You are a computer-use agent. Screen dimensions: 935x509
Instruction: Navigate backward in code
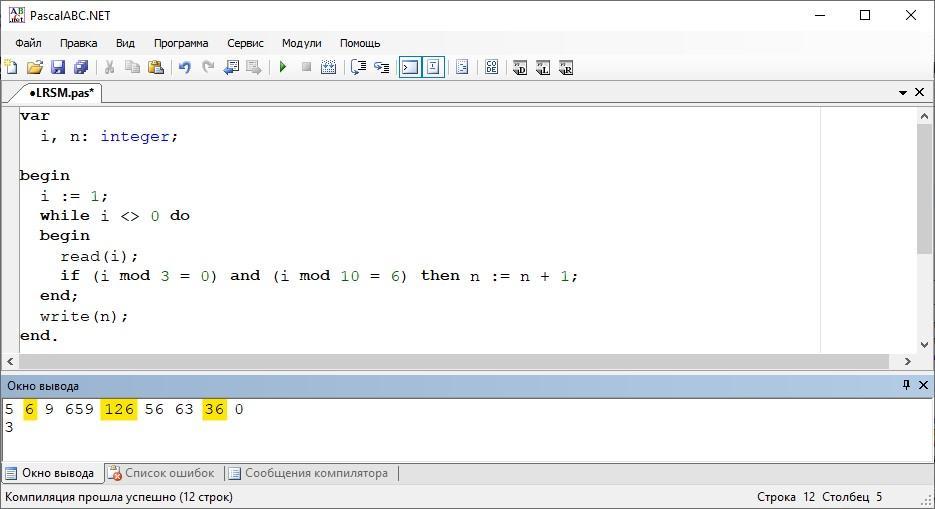[x=231, y=67]
